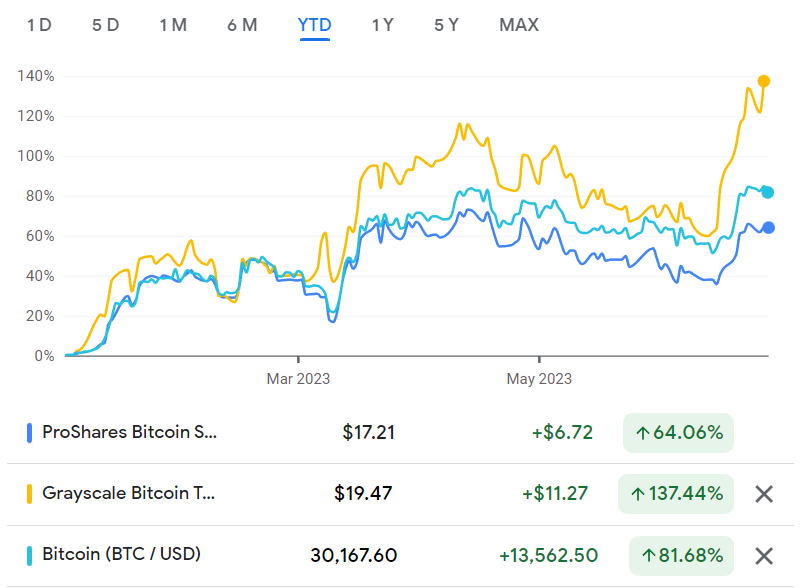Click the yellow endpoint dot on chart
The width and height of the screenshot is (812, 588).
pos(763,81)
